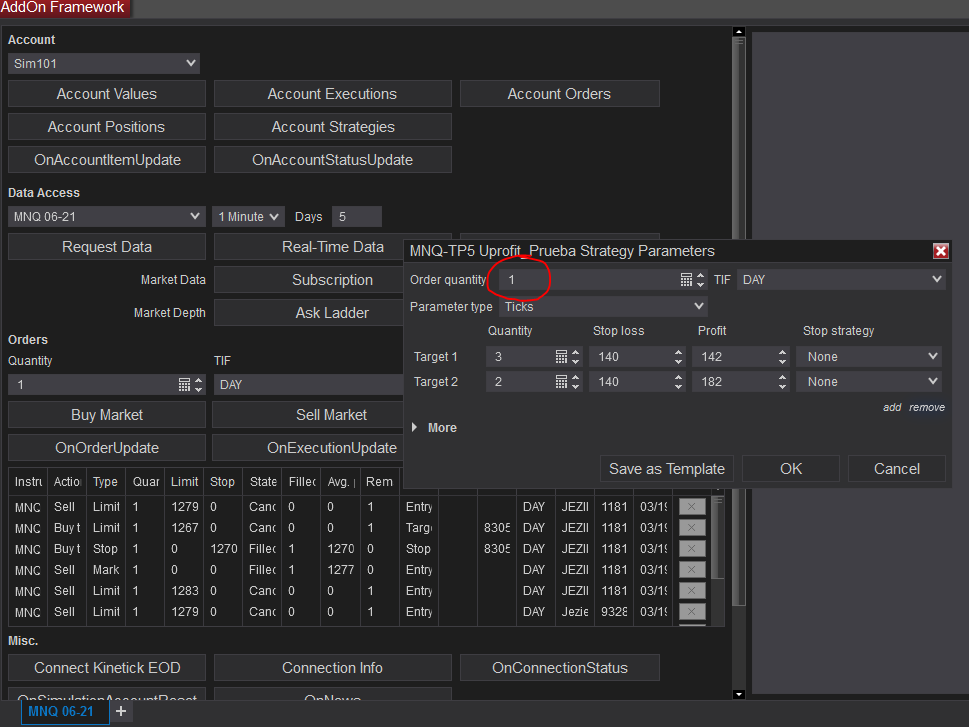Open Account dropdown showing Sim101

coord(104,64)
